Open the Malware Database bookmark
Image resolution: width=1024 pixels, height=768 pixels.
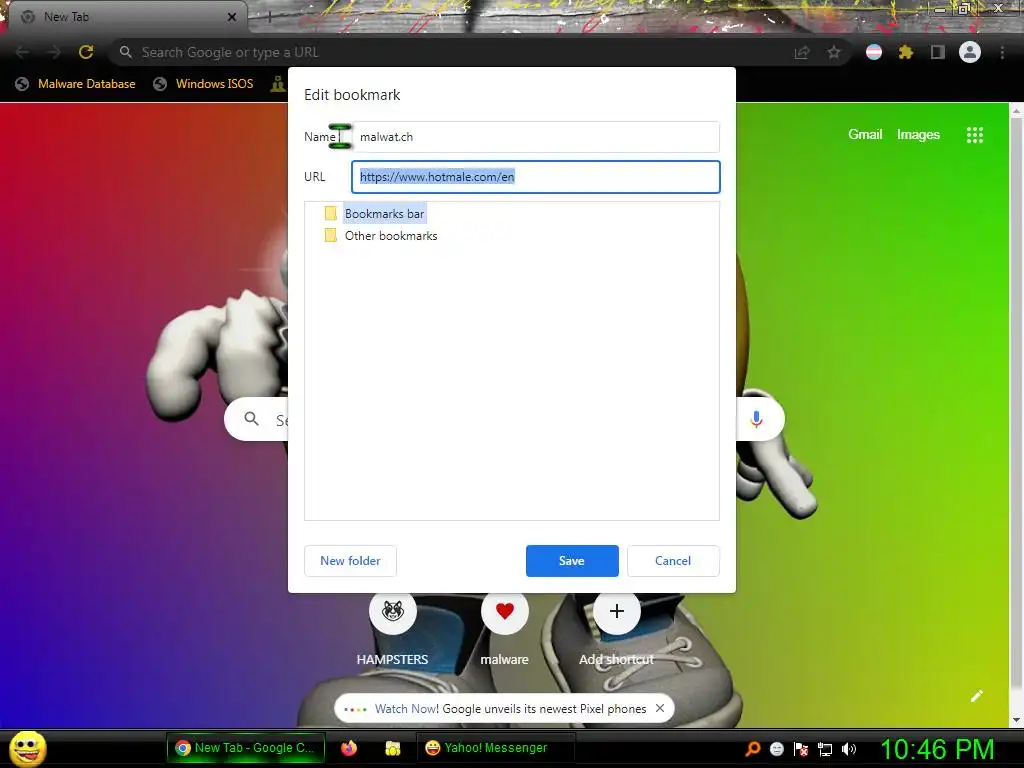pos(76,84)
